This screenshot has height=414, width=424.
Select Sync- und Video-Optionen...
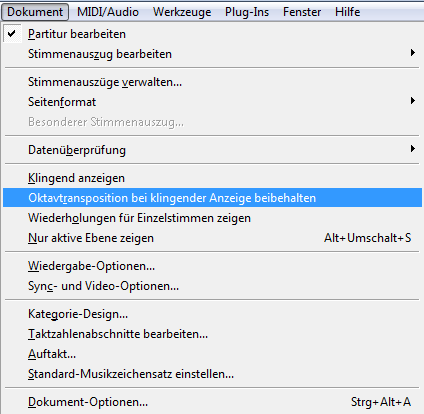pyautogui.click(x=212, y=286)
